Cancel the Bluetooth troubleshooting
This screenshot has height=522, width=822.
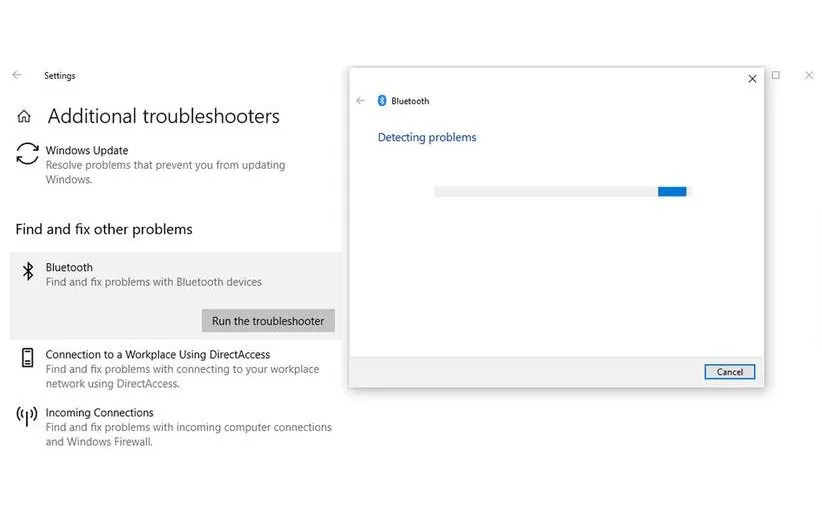coord(730,372)
